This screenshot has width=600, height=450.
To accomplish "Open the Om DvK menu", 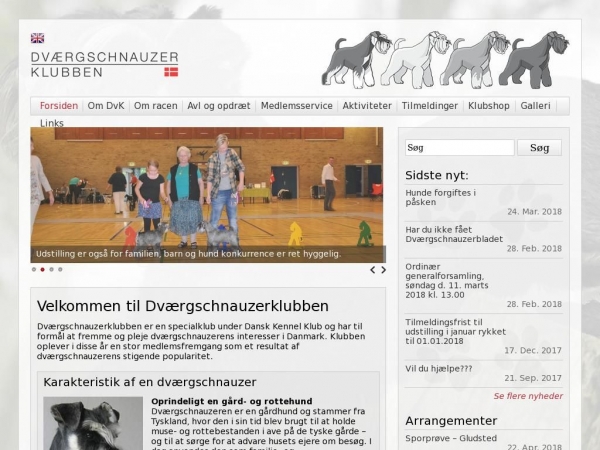I will (106, 106).
